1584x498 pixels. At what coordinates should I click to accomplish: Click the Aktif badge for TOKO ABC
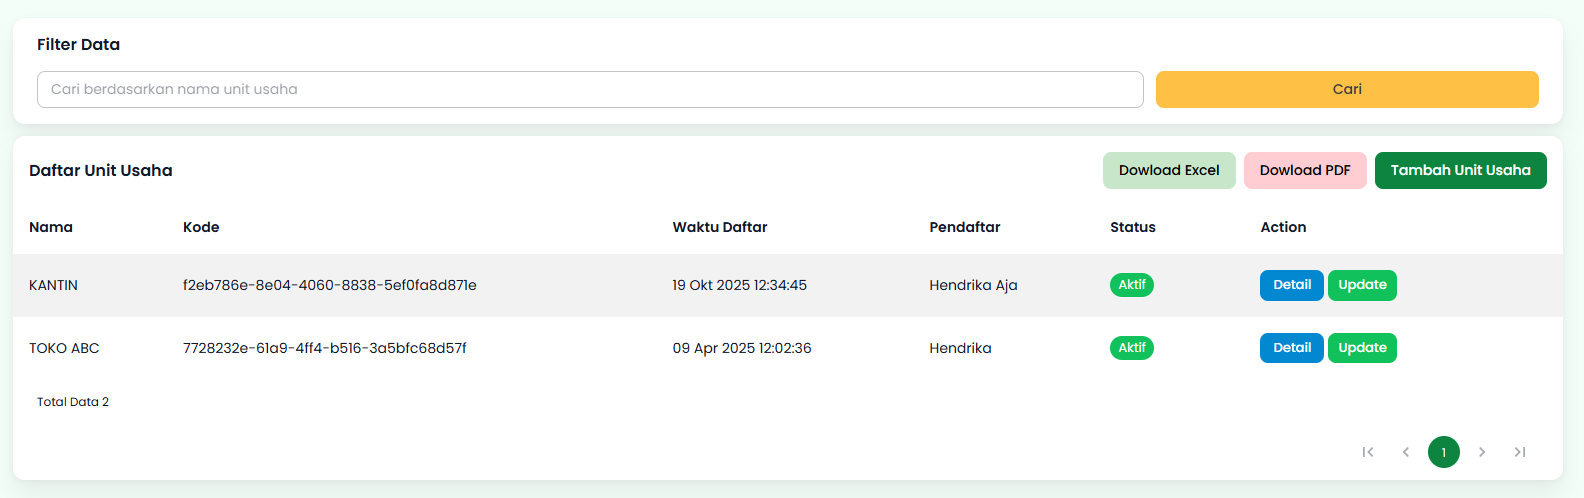1132,348
